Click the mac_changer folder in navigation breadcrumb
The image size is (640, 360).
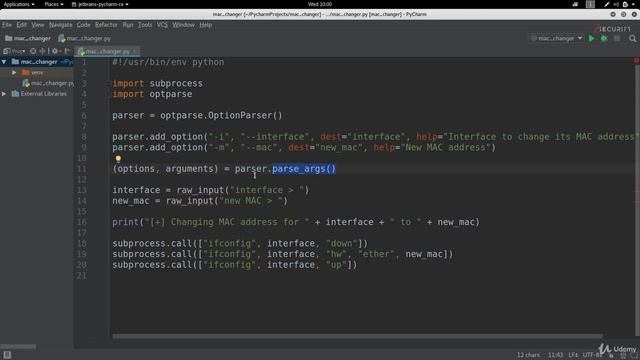pos(28,38)
